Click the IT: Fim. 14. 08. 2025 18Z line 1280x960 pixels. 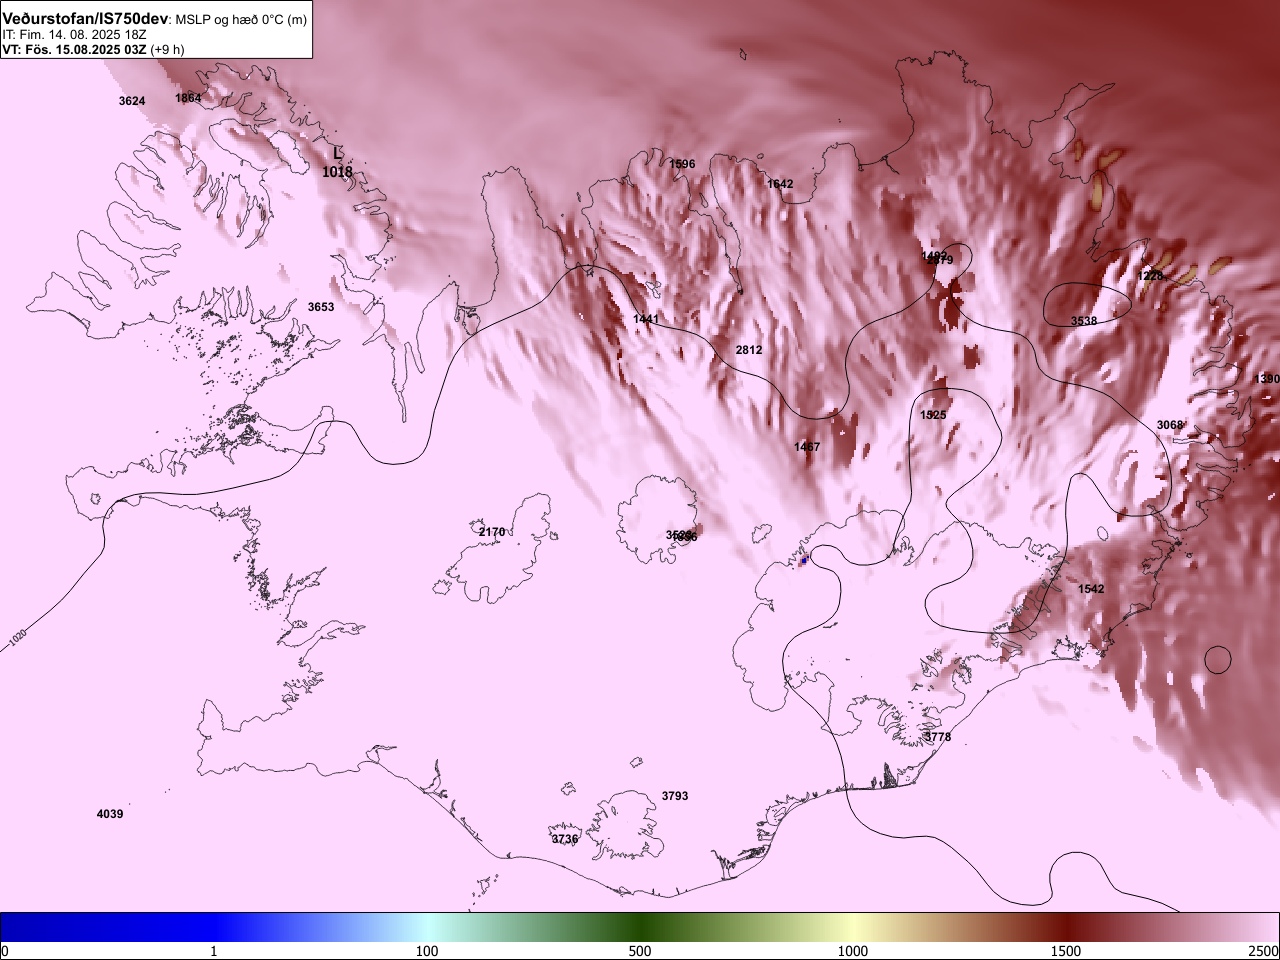pos(74,34)
